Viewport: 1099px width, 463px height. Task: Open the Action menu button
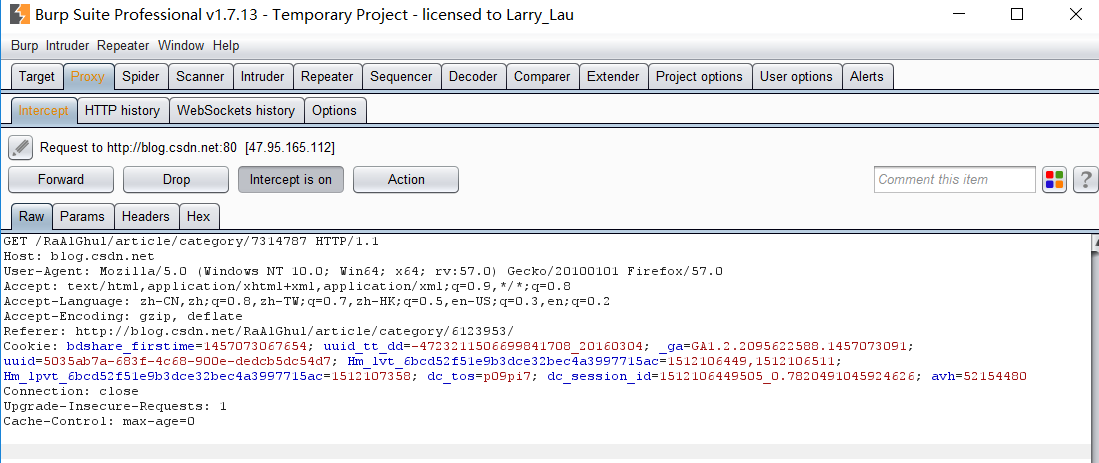(406, 179)
